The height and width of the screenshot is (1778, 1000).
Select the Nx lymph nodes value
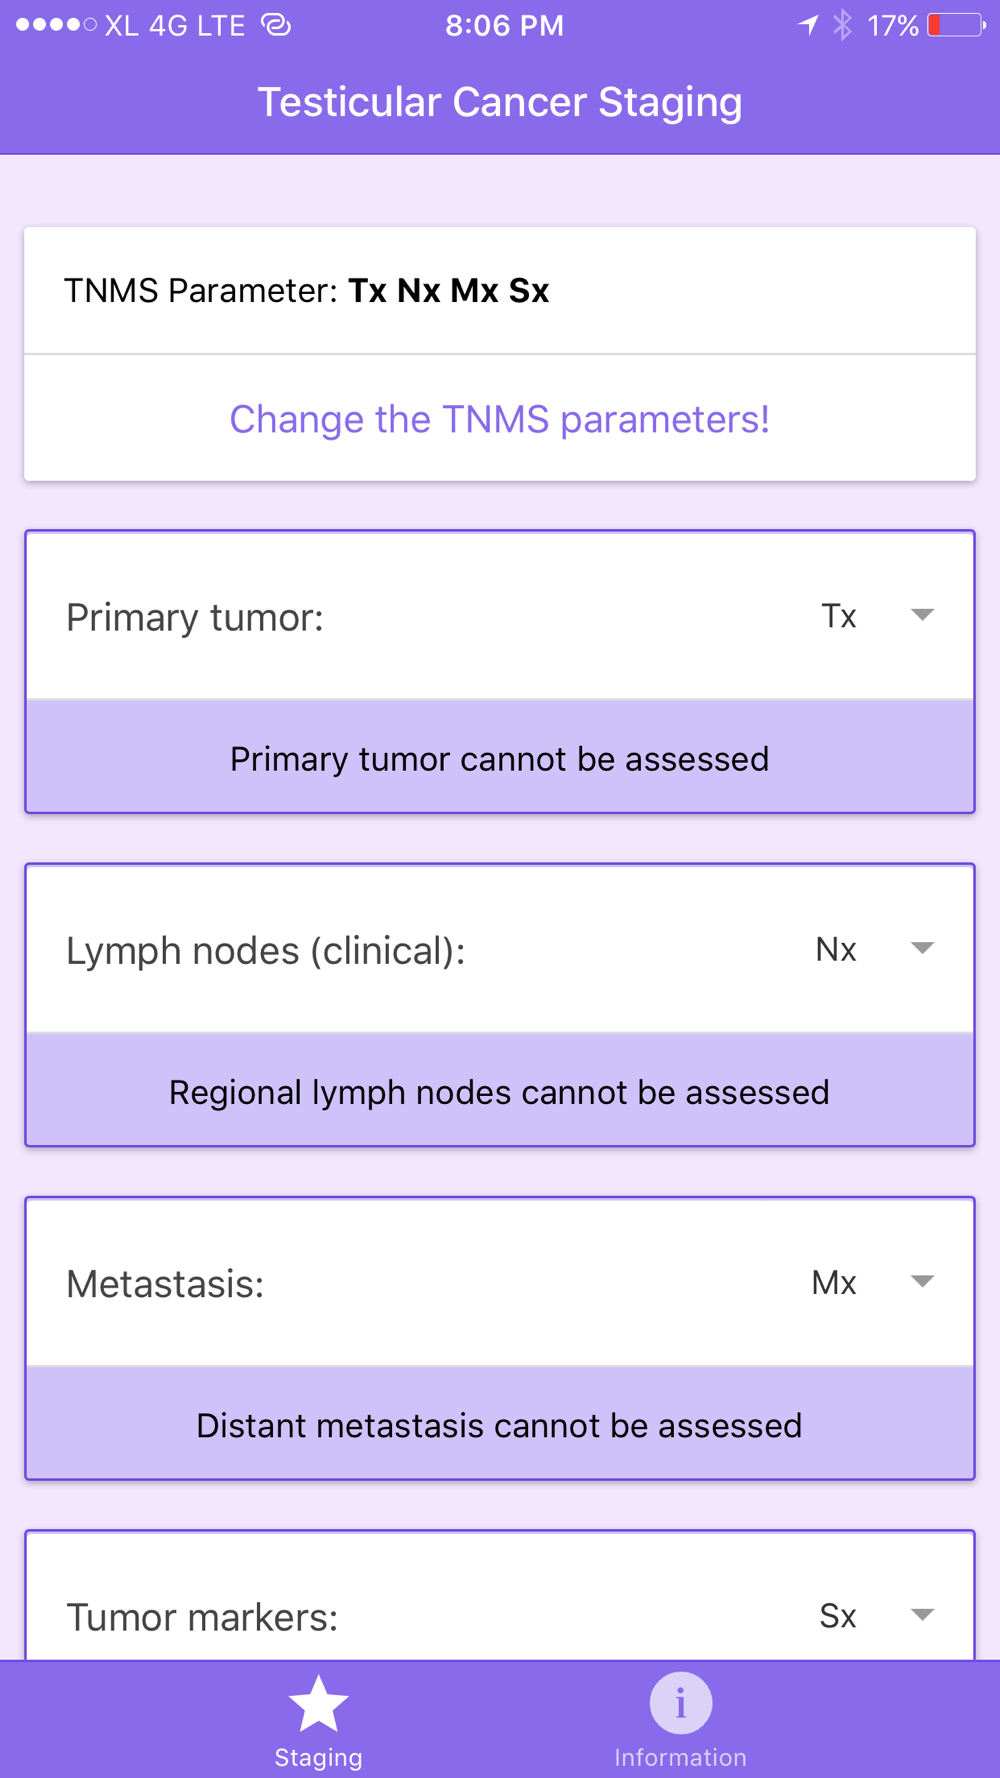coord(836,949)
